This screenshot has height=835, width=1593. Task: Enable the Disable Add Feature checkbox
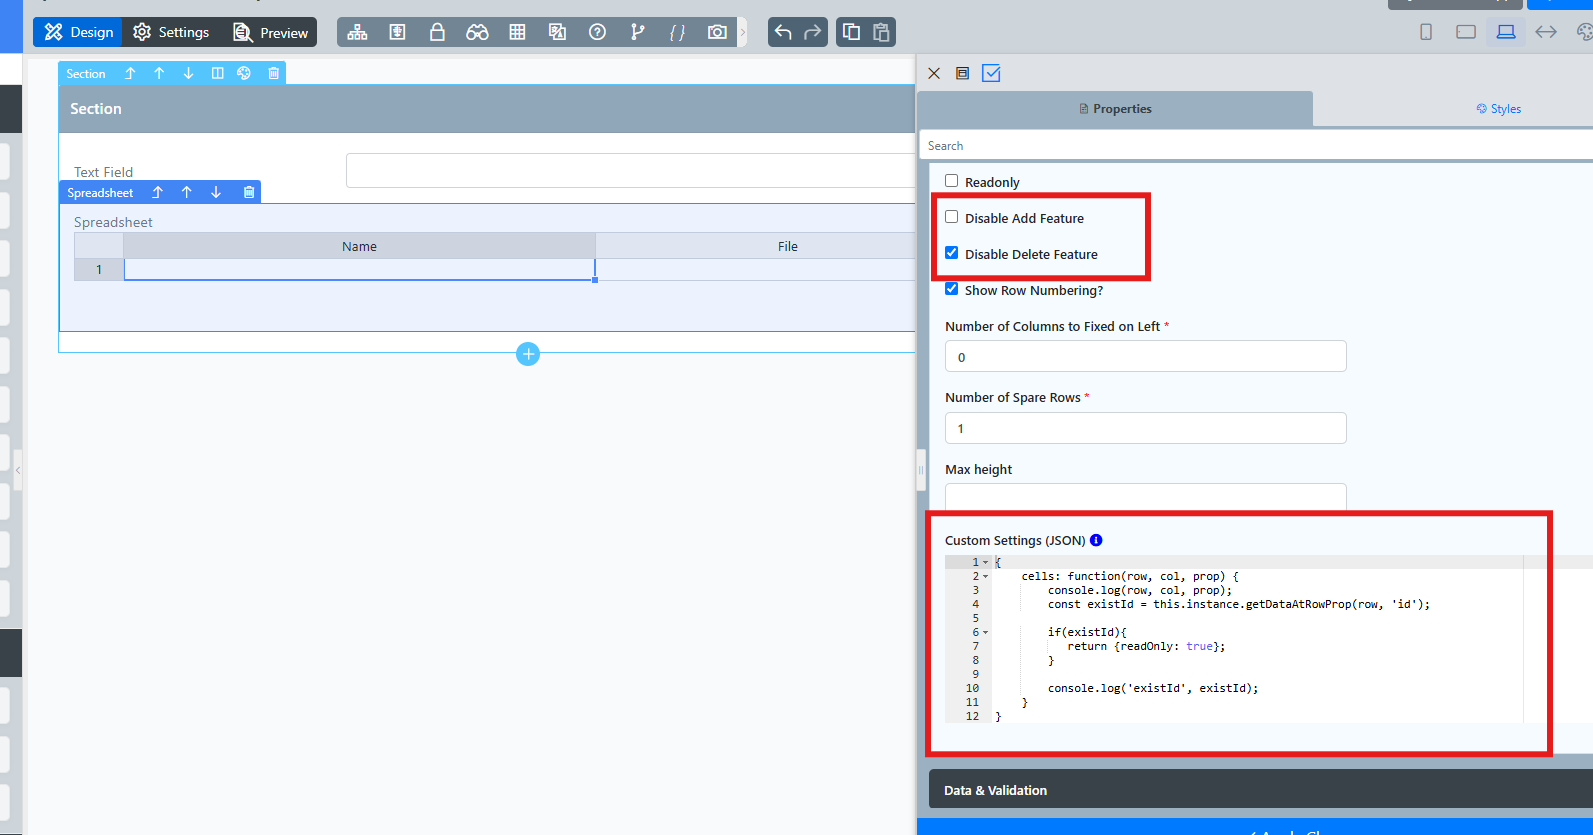tap(952, 217)
